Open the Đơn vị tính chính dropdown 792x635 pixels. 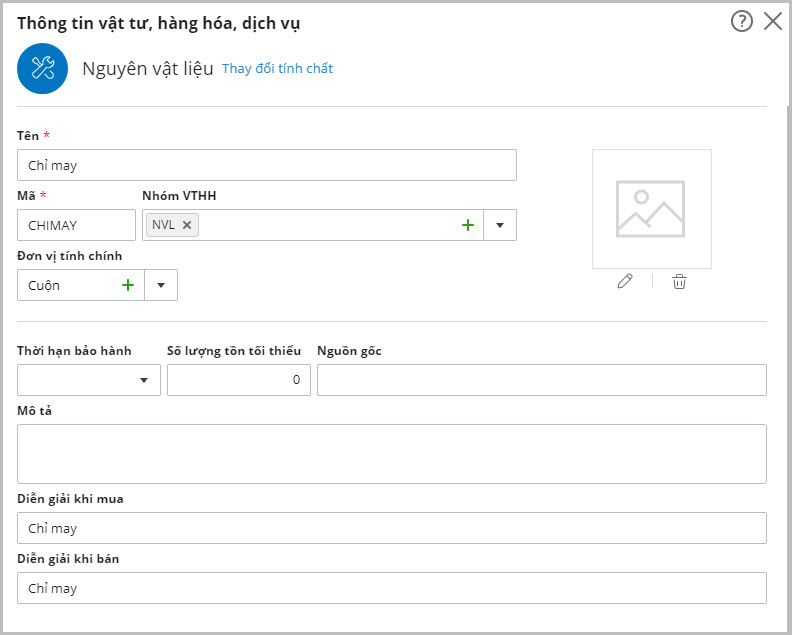point(161,285)
